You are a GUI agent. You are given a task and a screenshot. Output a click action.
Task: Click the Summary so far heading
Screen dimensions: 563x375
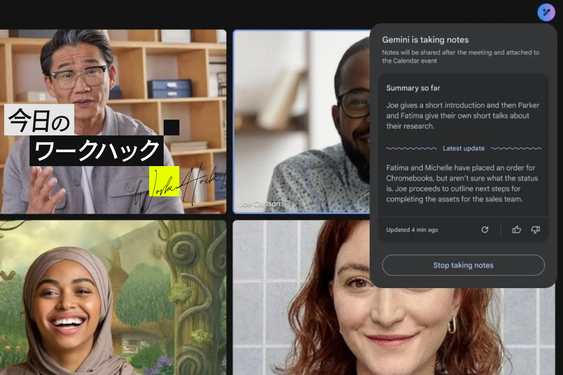413,88
